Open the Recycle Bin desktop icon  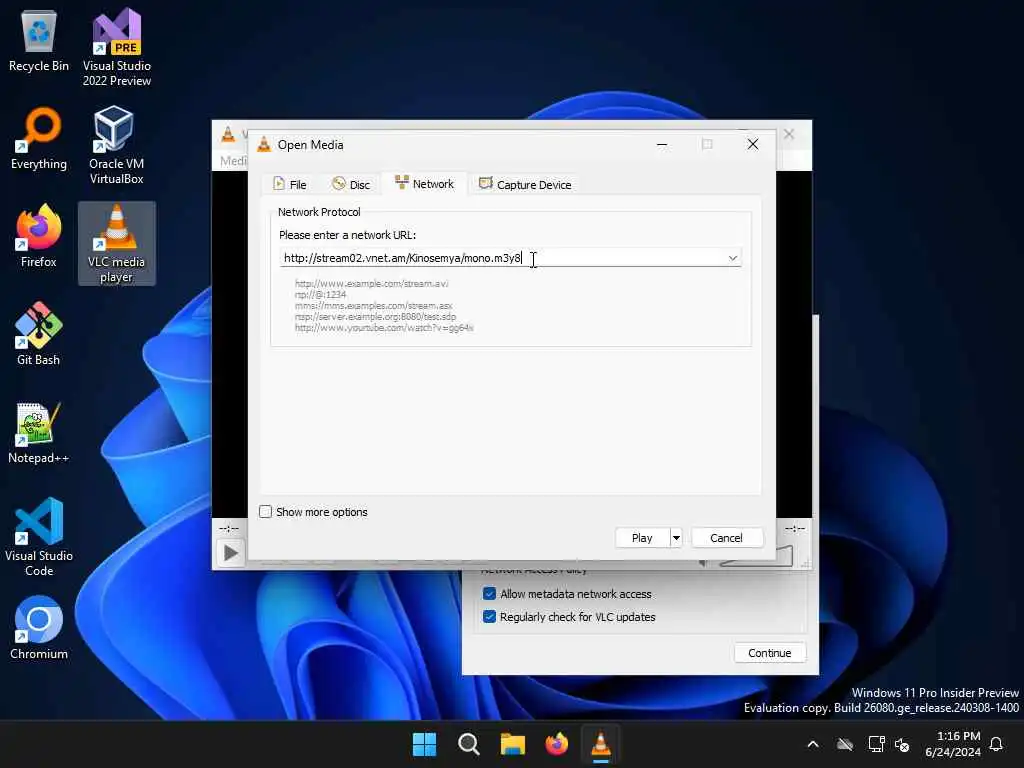point(39,42)
